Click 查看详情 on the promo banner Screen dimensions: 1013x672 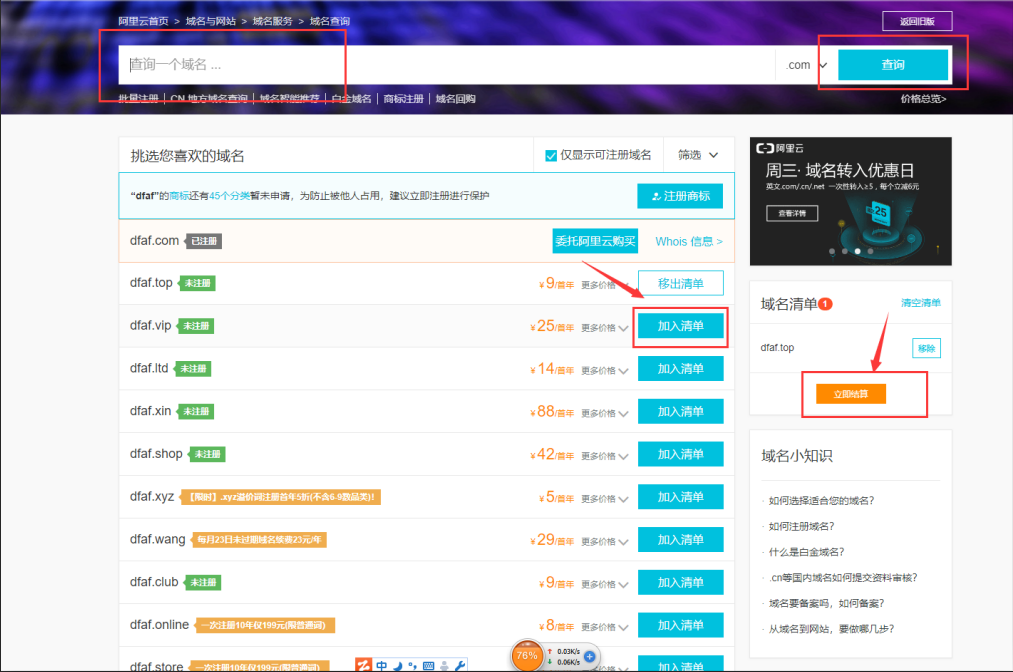tap(792, 213)
